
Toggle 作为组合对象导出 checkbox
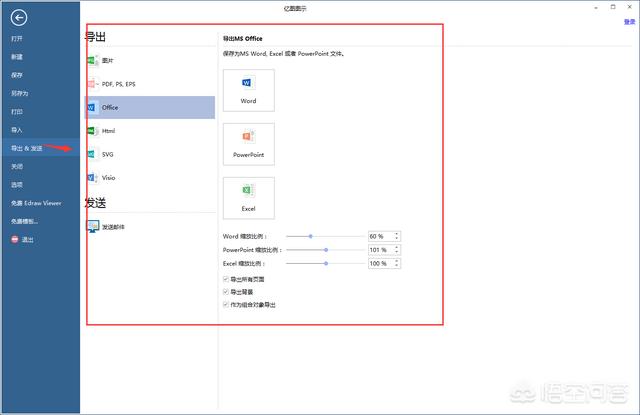click(226, 304)
